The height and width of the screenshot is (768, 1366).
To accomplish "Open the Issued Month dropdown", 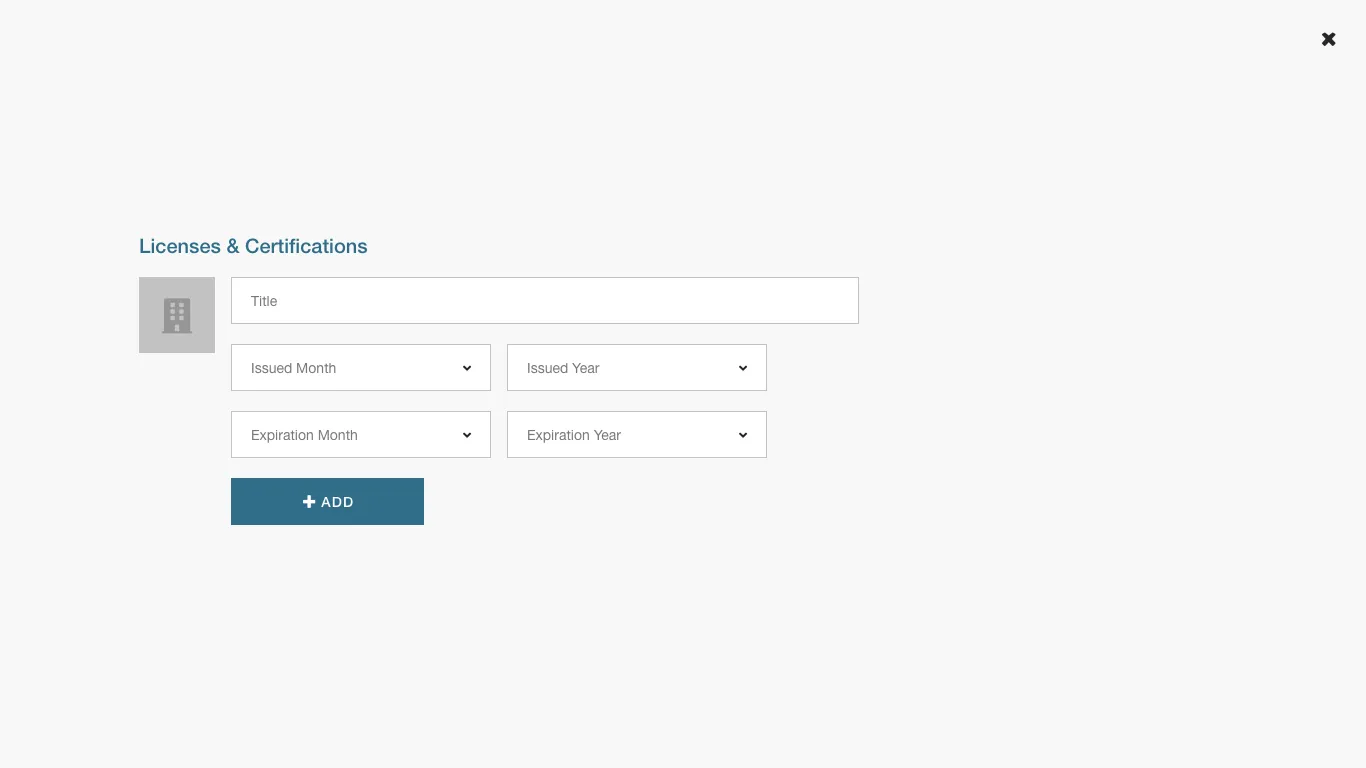I will pyautogui.click(x=360, y=368).
